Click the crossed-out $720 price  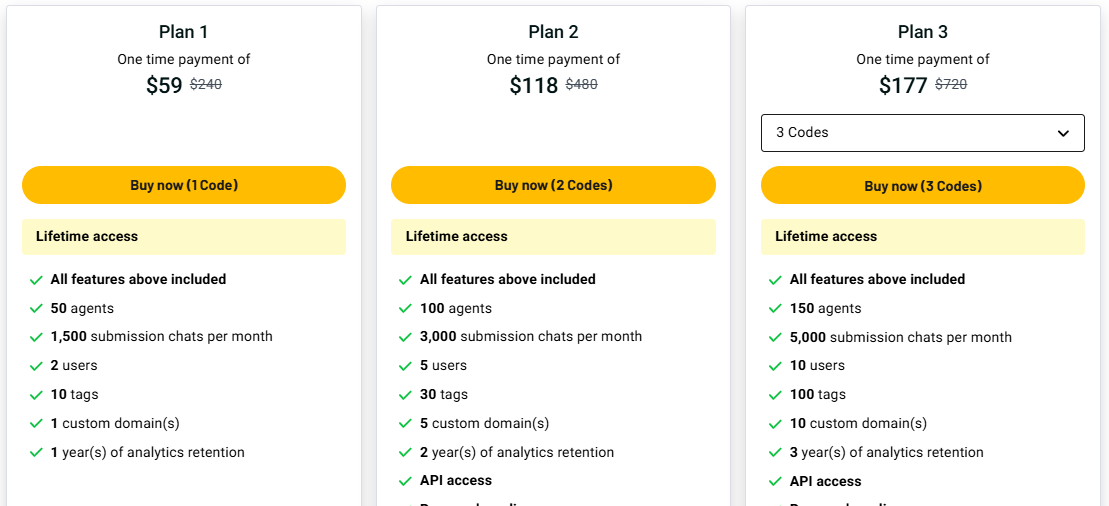coord(951,85)
